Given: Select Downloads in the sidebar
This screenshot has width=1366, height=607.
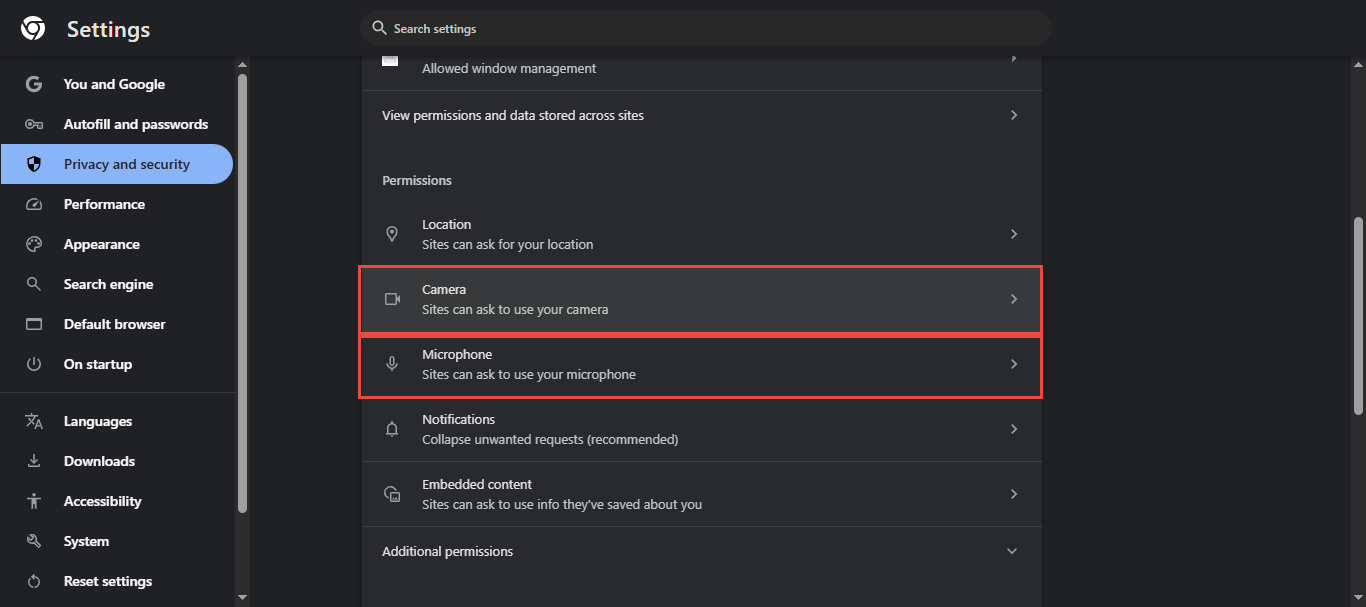Looking at the screenshot, I should tap(99, 461).
